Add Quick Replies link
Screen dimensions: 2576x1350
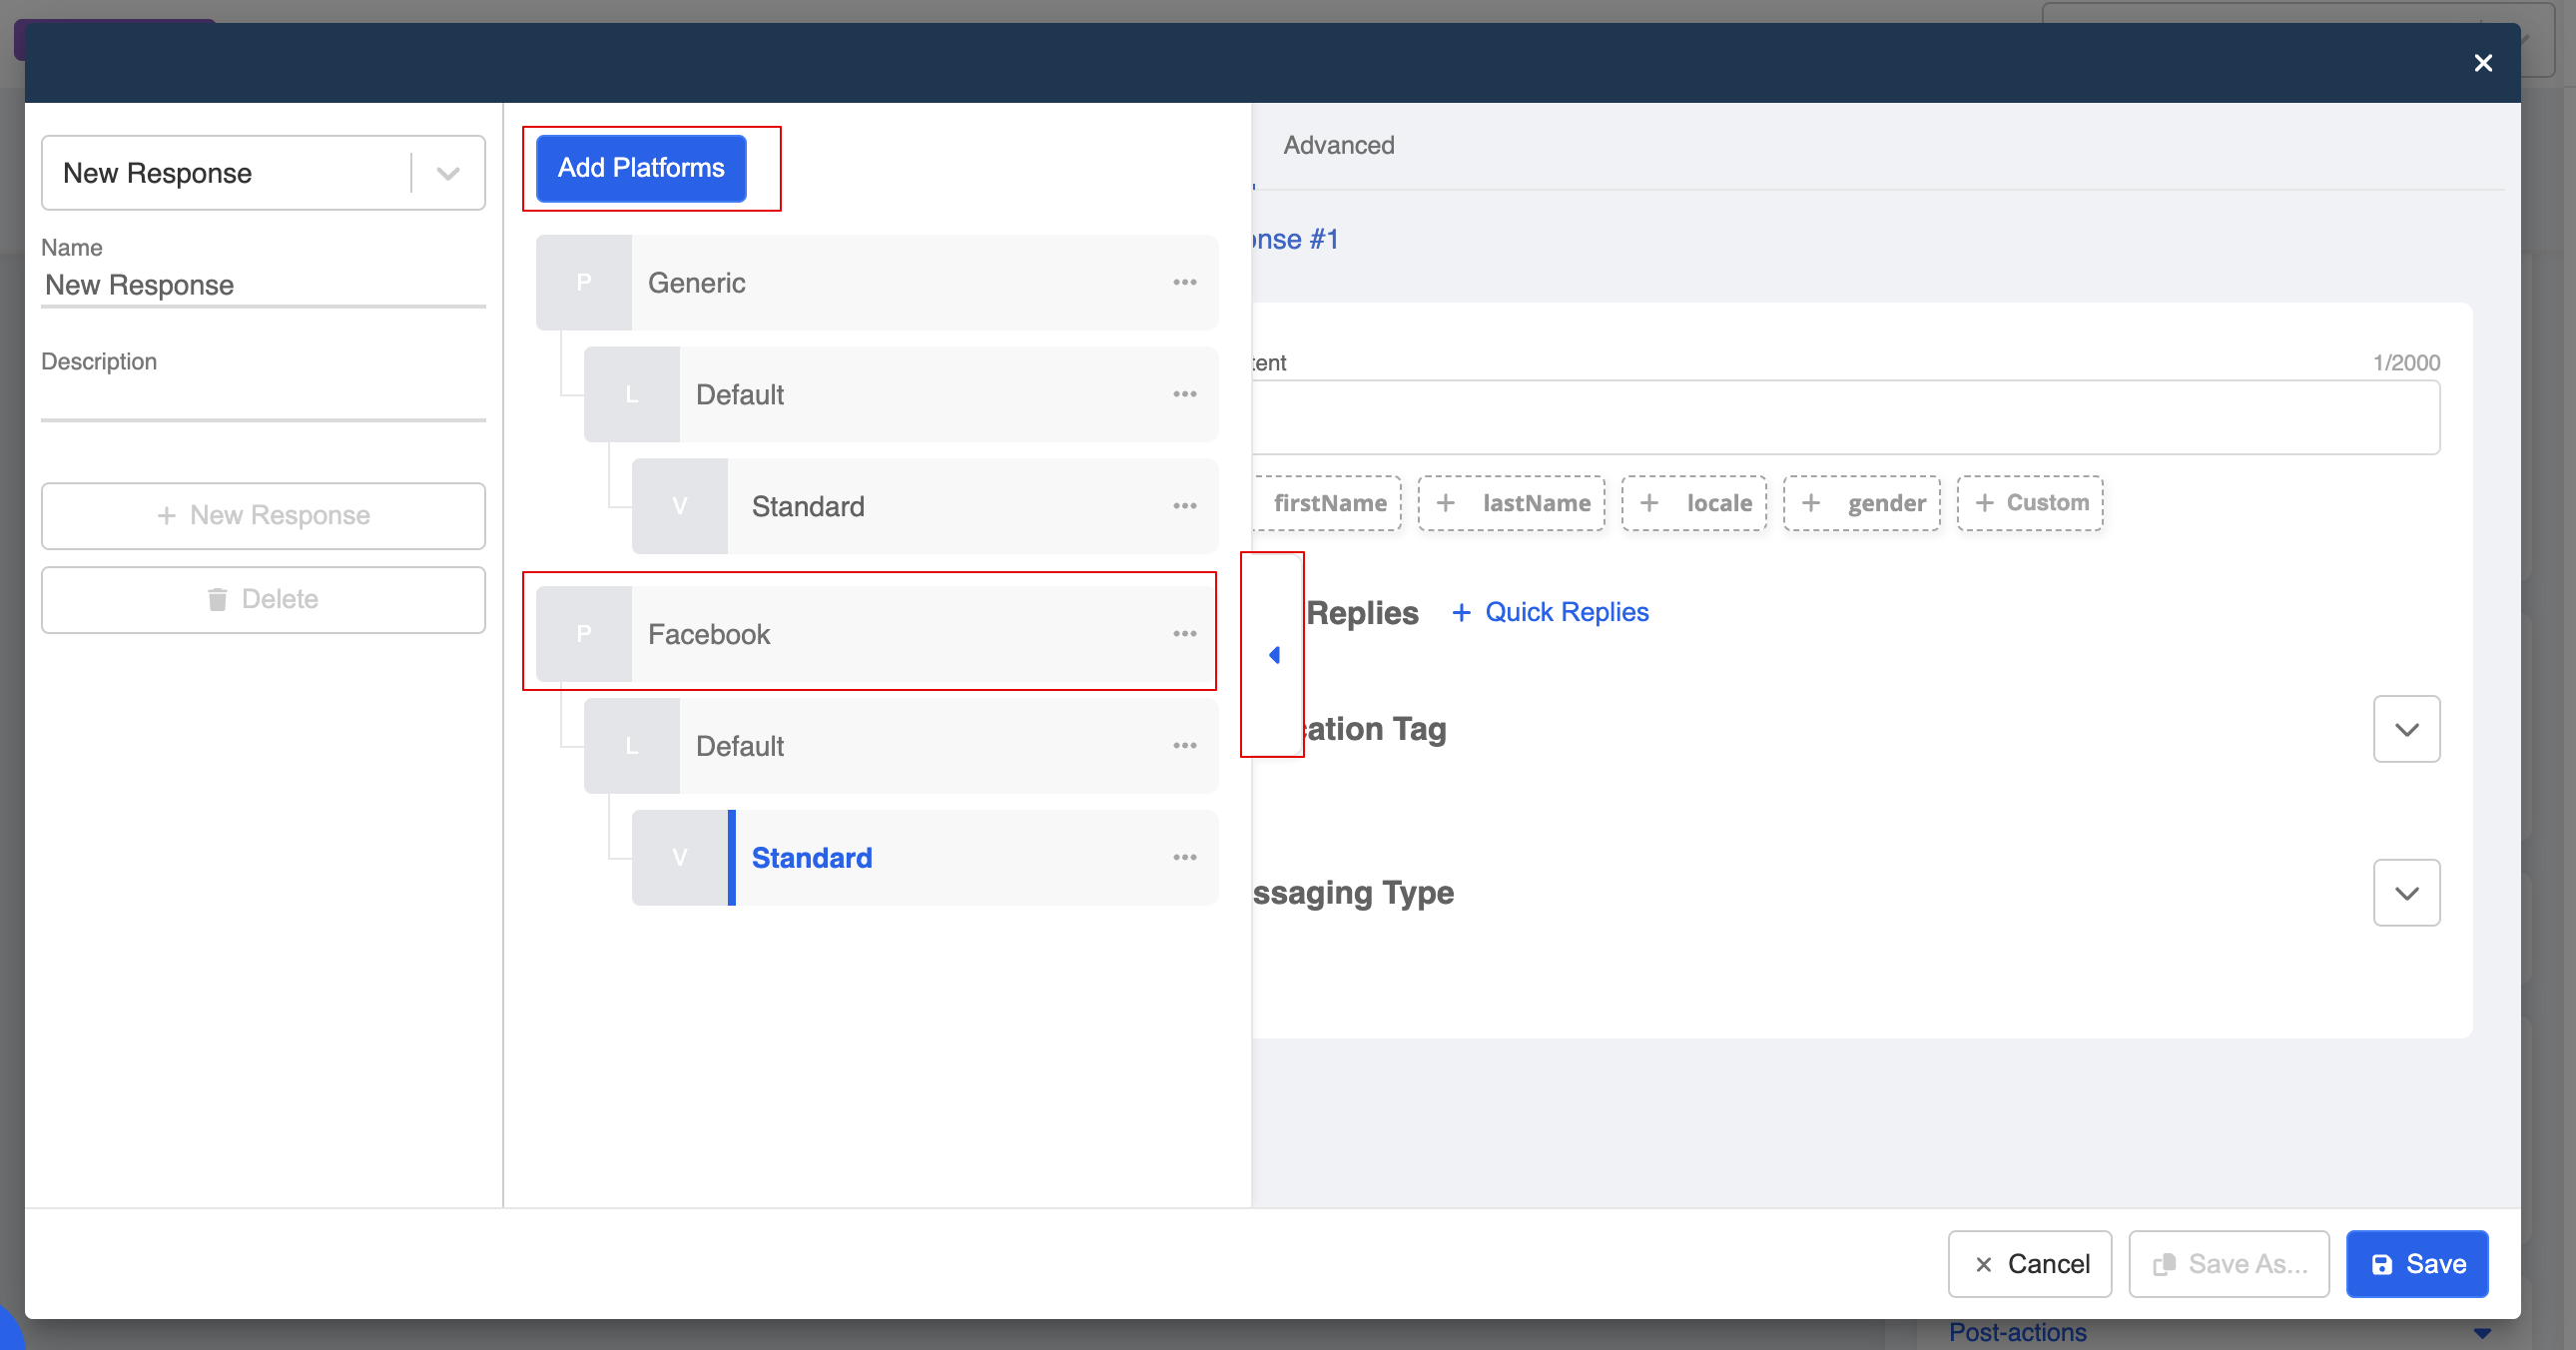click(x=1550, y=612)
